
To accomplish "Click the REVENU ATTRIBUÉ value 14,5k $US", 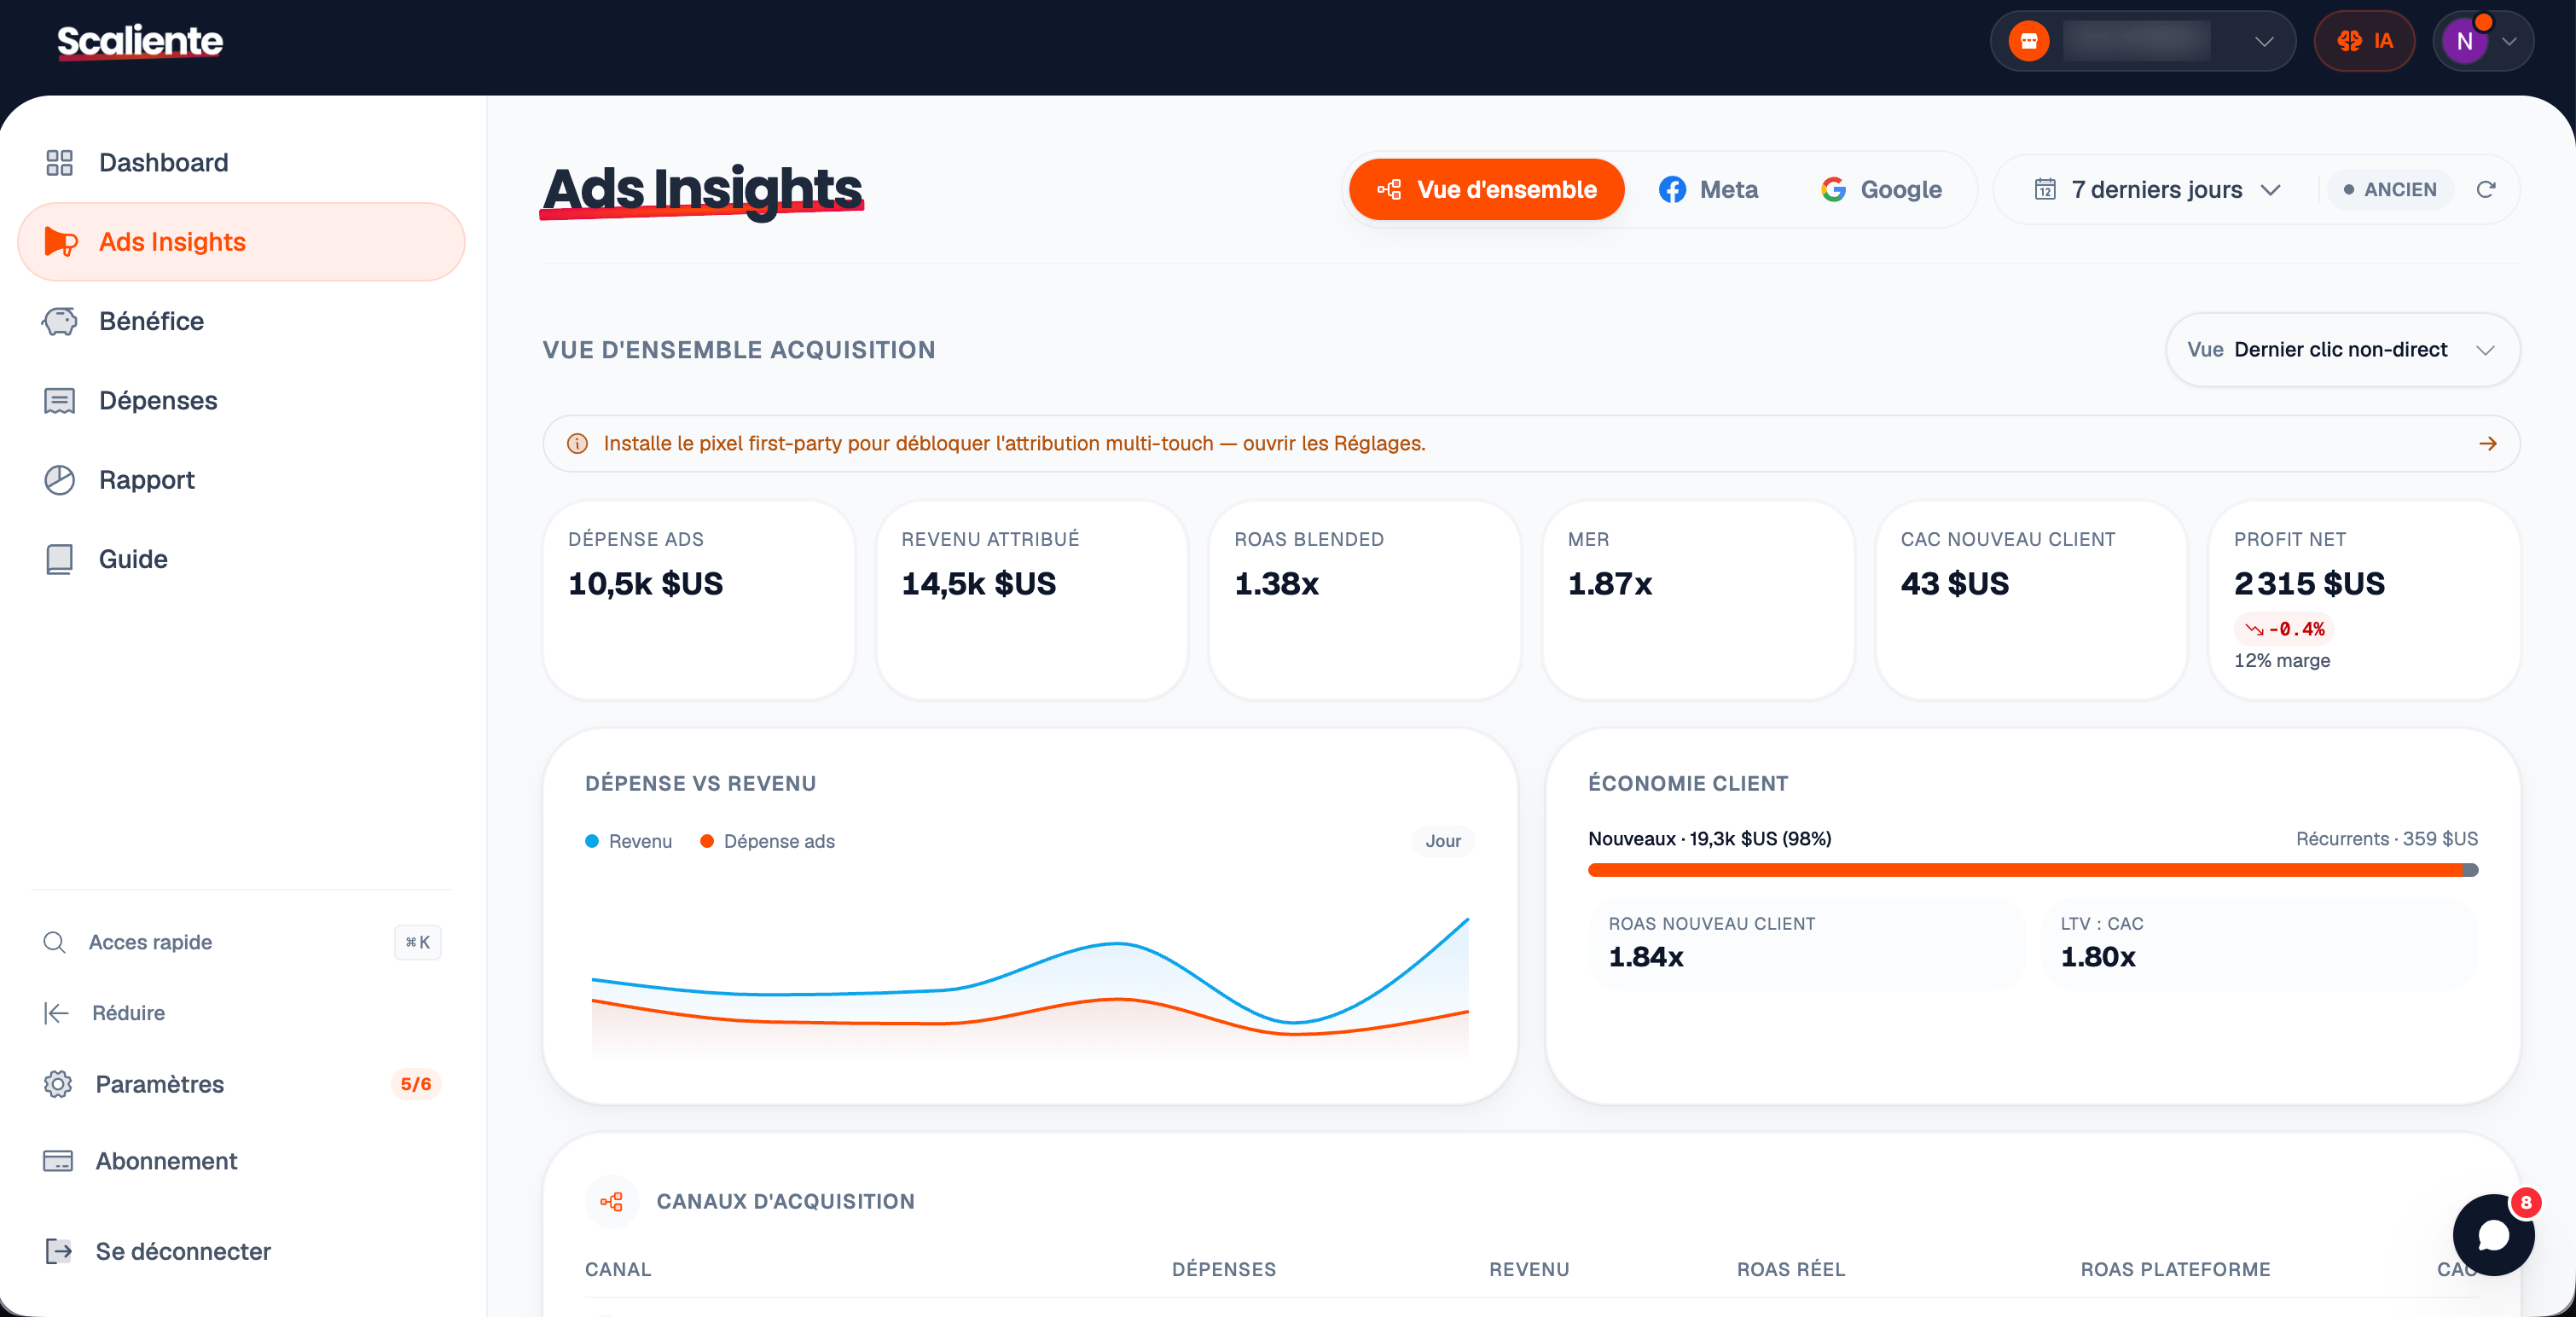I will [x=978, y=583].
